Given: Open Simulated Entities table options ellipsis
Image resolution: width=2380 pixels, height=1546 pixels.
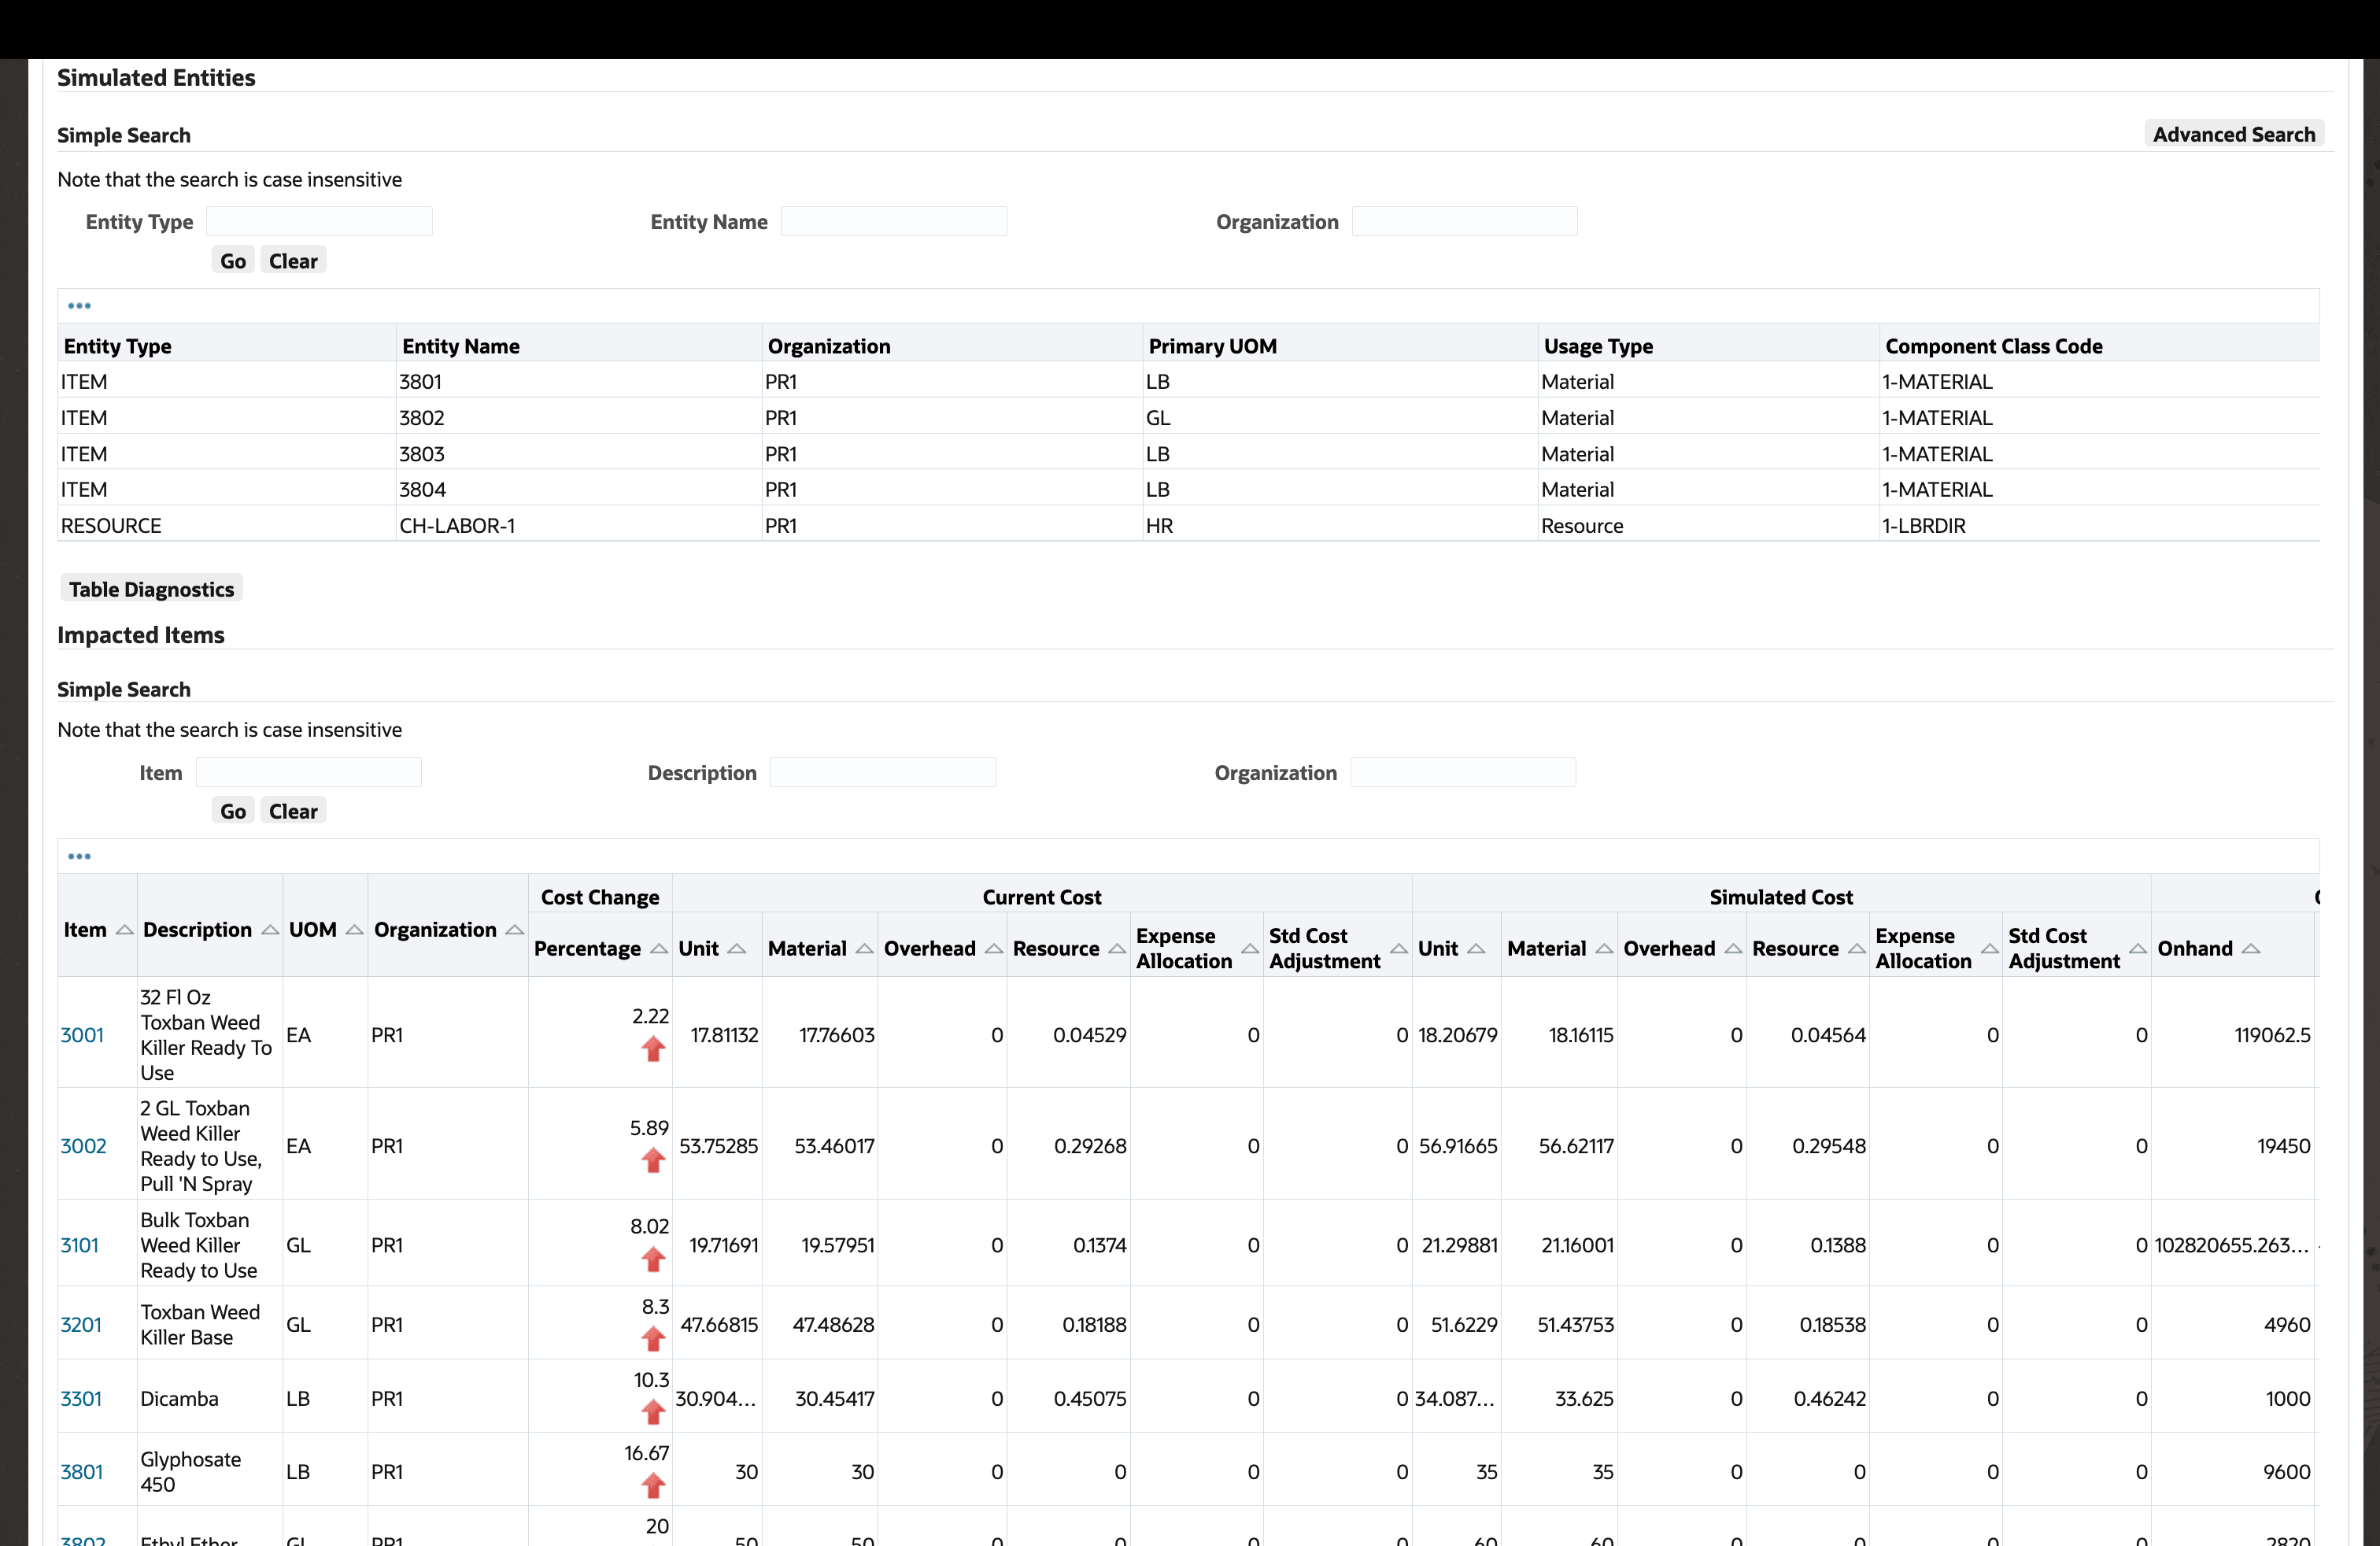Looking at the screenshot, I should (x=79, y=306).
